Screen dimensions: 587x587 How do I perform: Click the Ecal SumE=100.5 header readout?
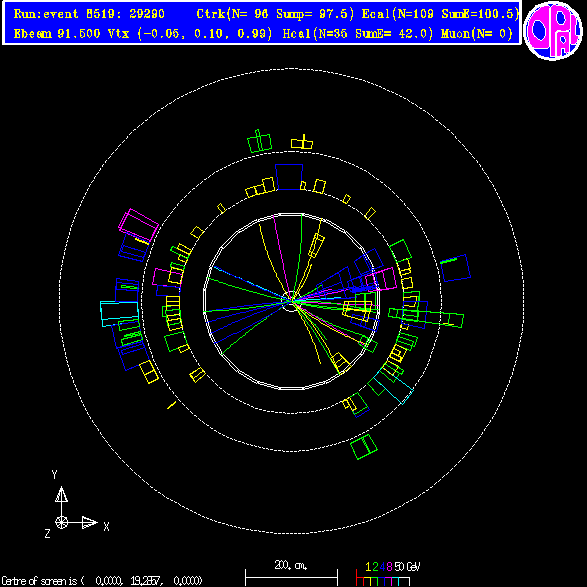440,14
